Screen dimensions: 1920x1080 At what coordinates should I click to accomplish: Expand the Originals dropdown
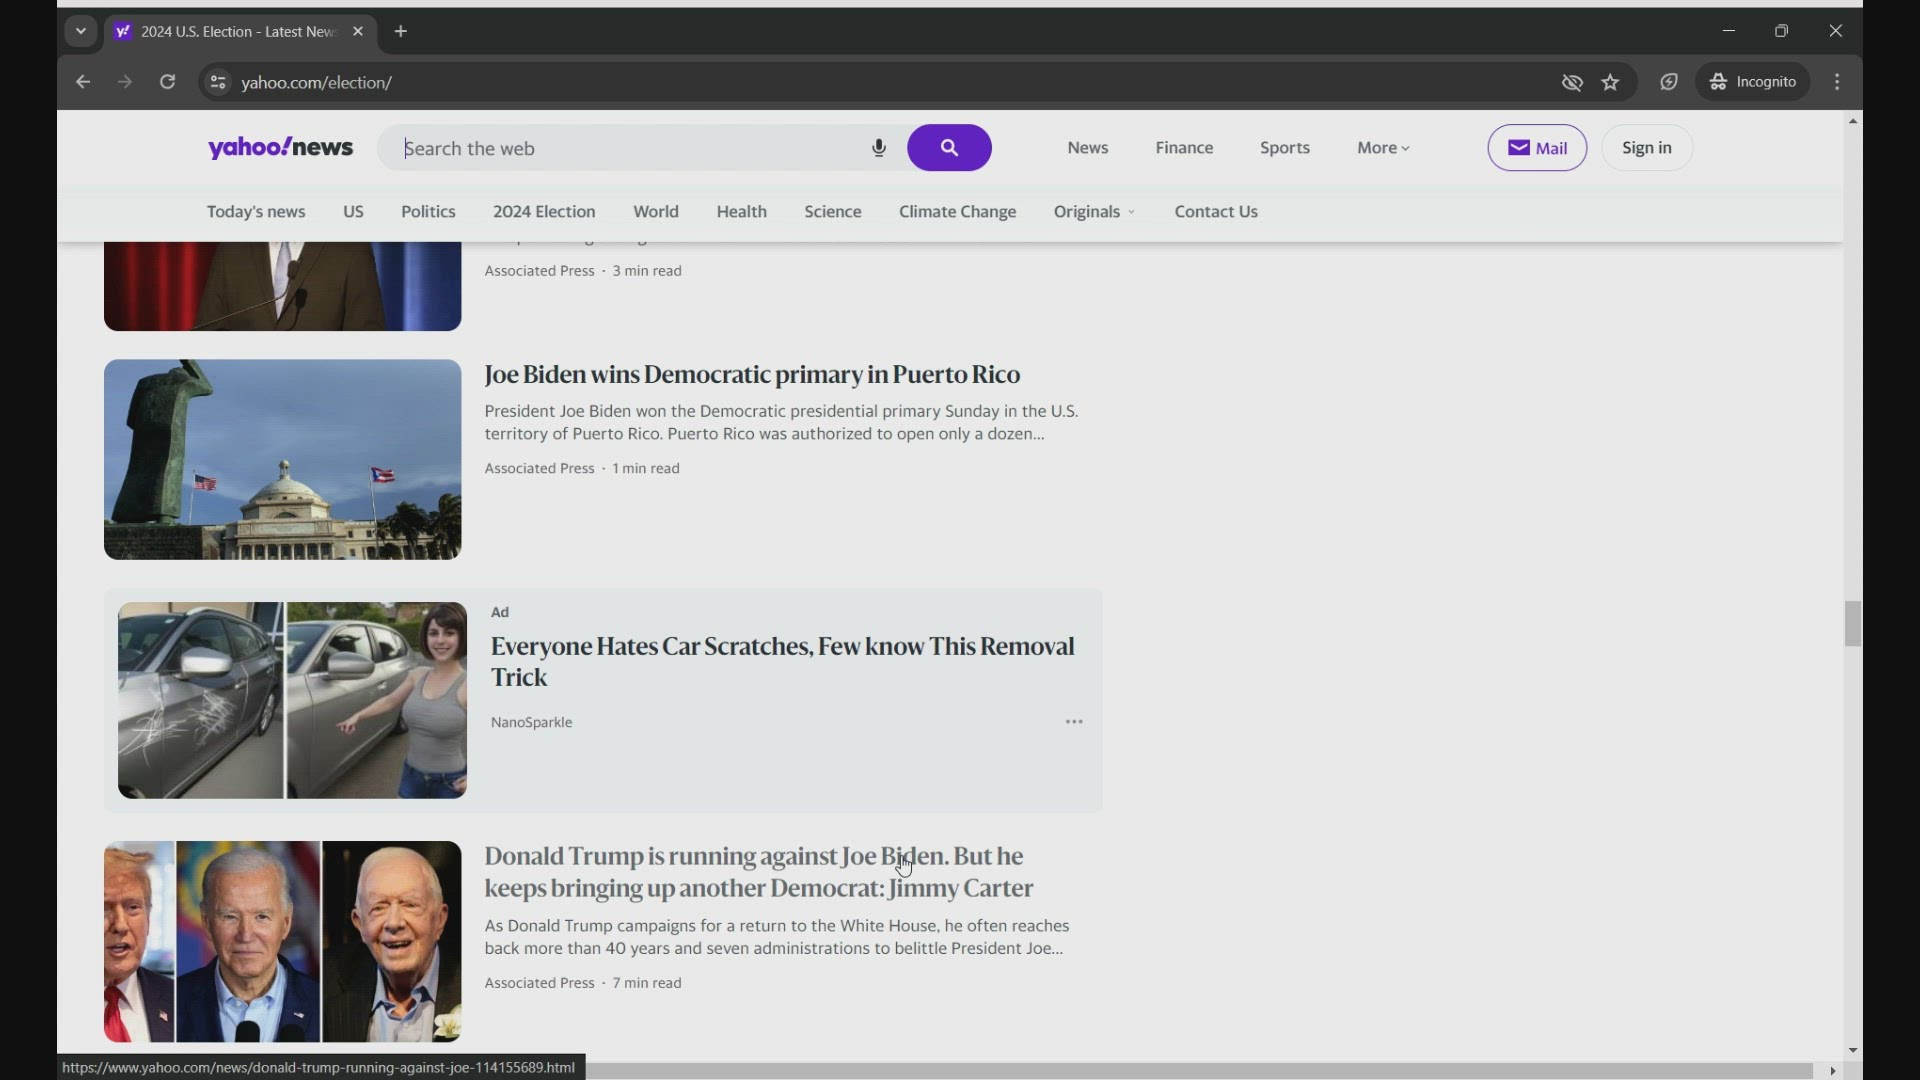1094,212
